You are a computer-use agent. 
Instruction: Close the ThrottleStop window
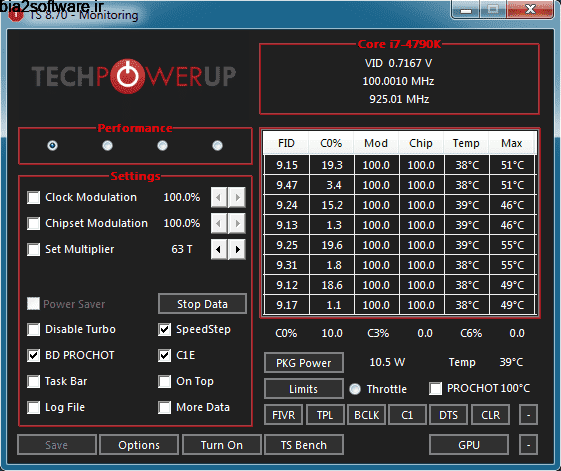click(x=531, y=9)
